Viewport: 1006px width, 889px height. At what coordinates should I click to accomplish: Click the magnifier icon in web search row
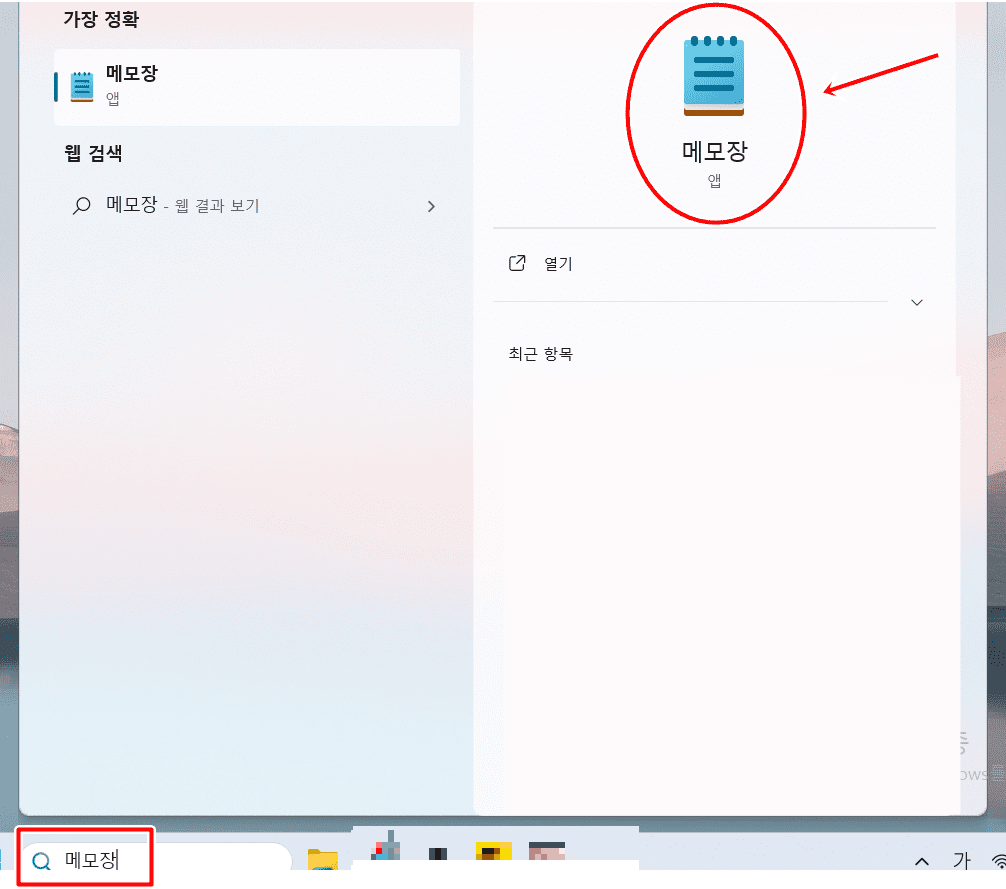tap(81, 206)
